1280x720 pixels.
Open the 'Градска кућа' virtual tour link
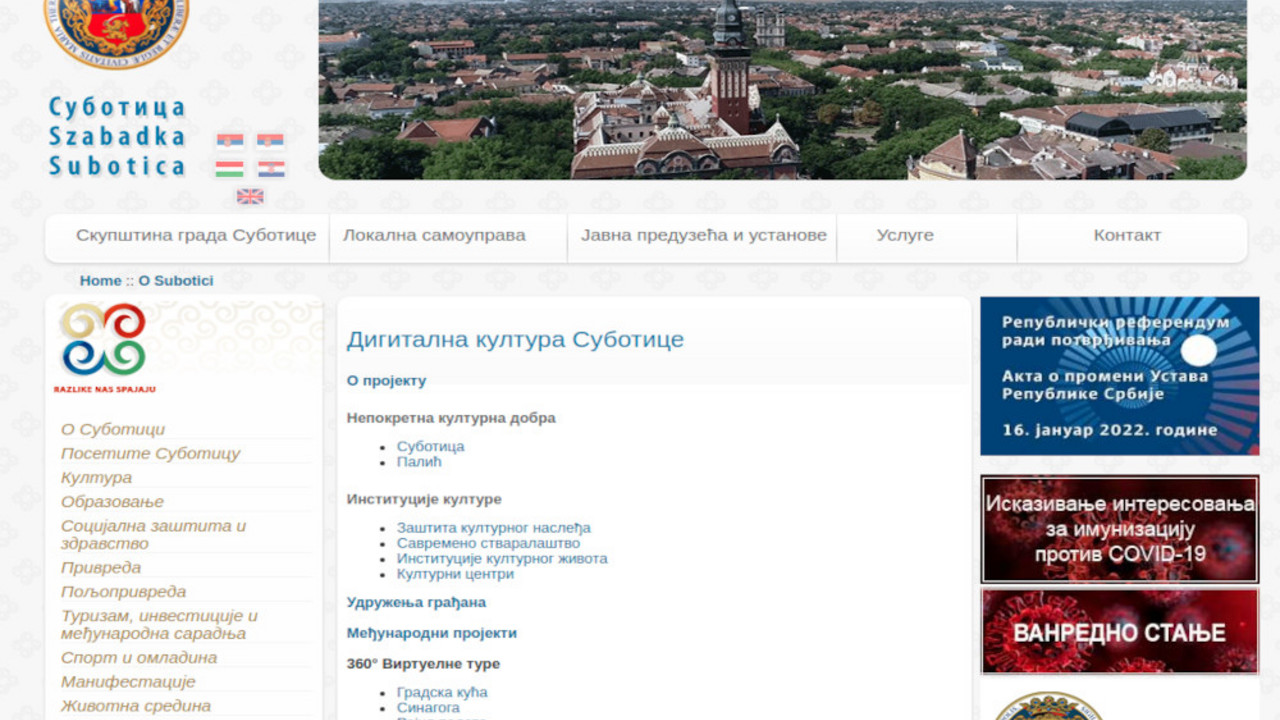click(x=442, y=692)
